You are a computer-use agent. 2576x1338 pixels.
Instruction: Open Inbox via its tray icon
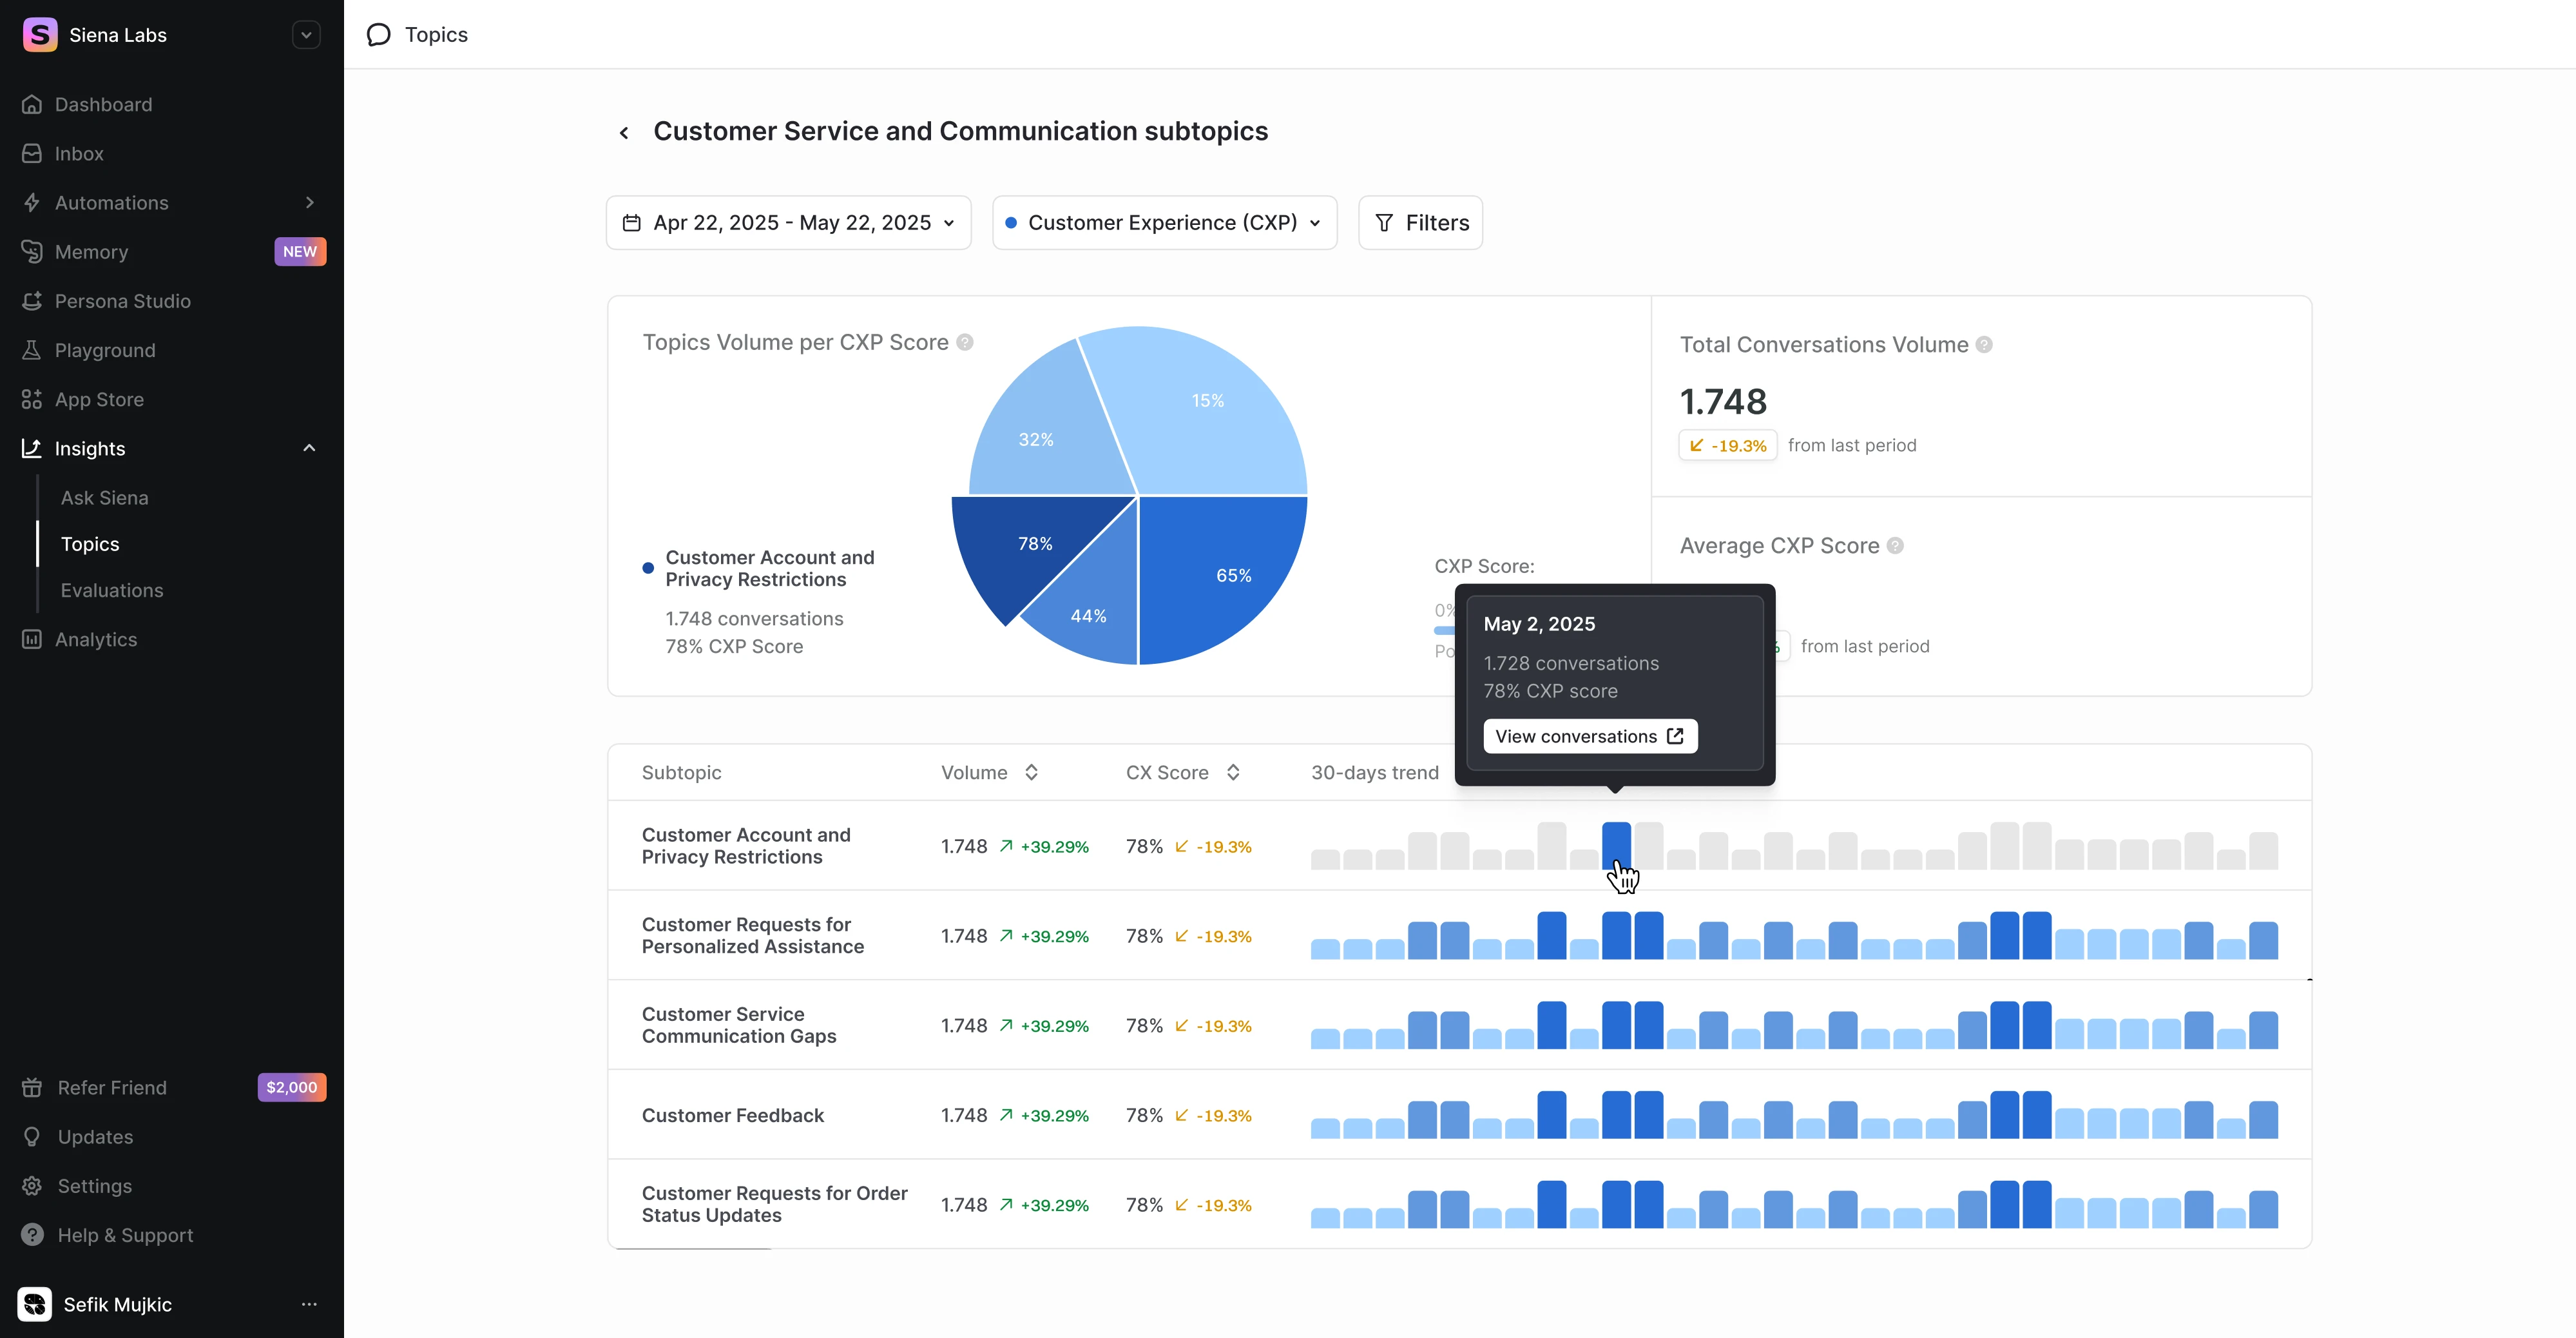(32, 153)
